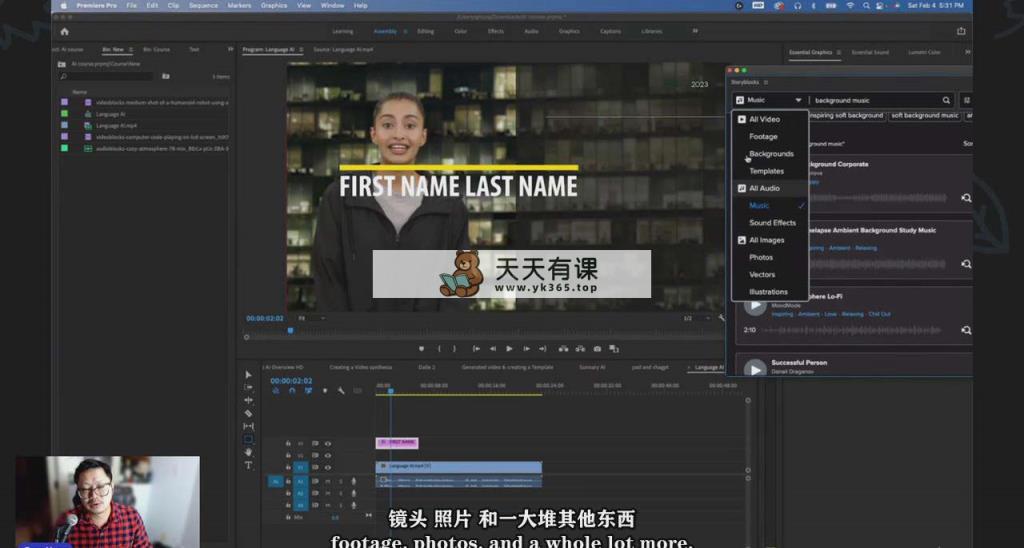Select the Track Select Forward tool
Viewport: 1024px width, 548px height.
(248, 387)
